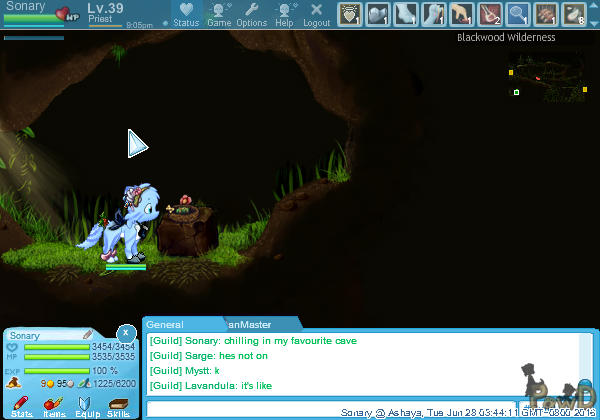Focus the chat message input field

[x=330, y=408]
